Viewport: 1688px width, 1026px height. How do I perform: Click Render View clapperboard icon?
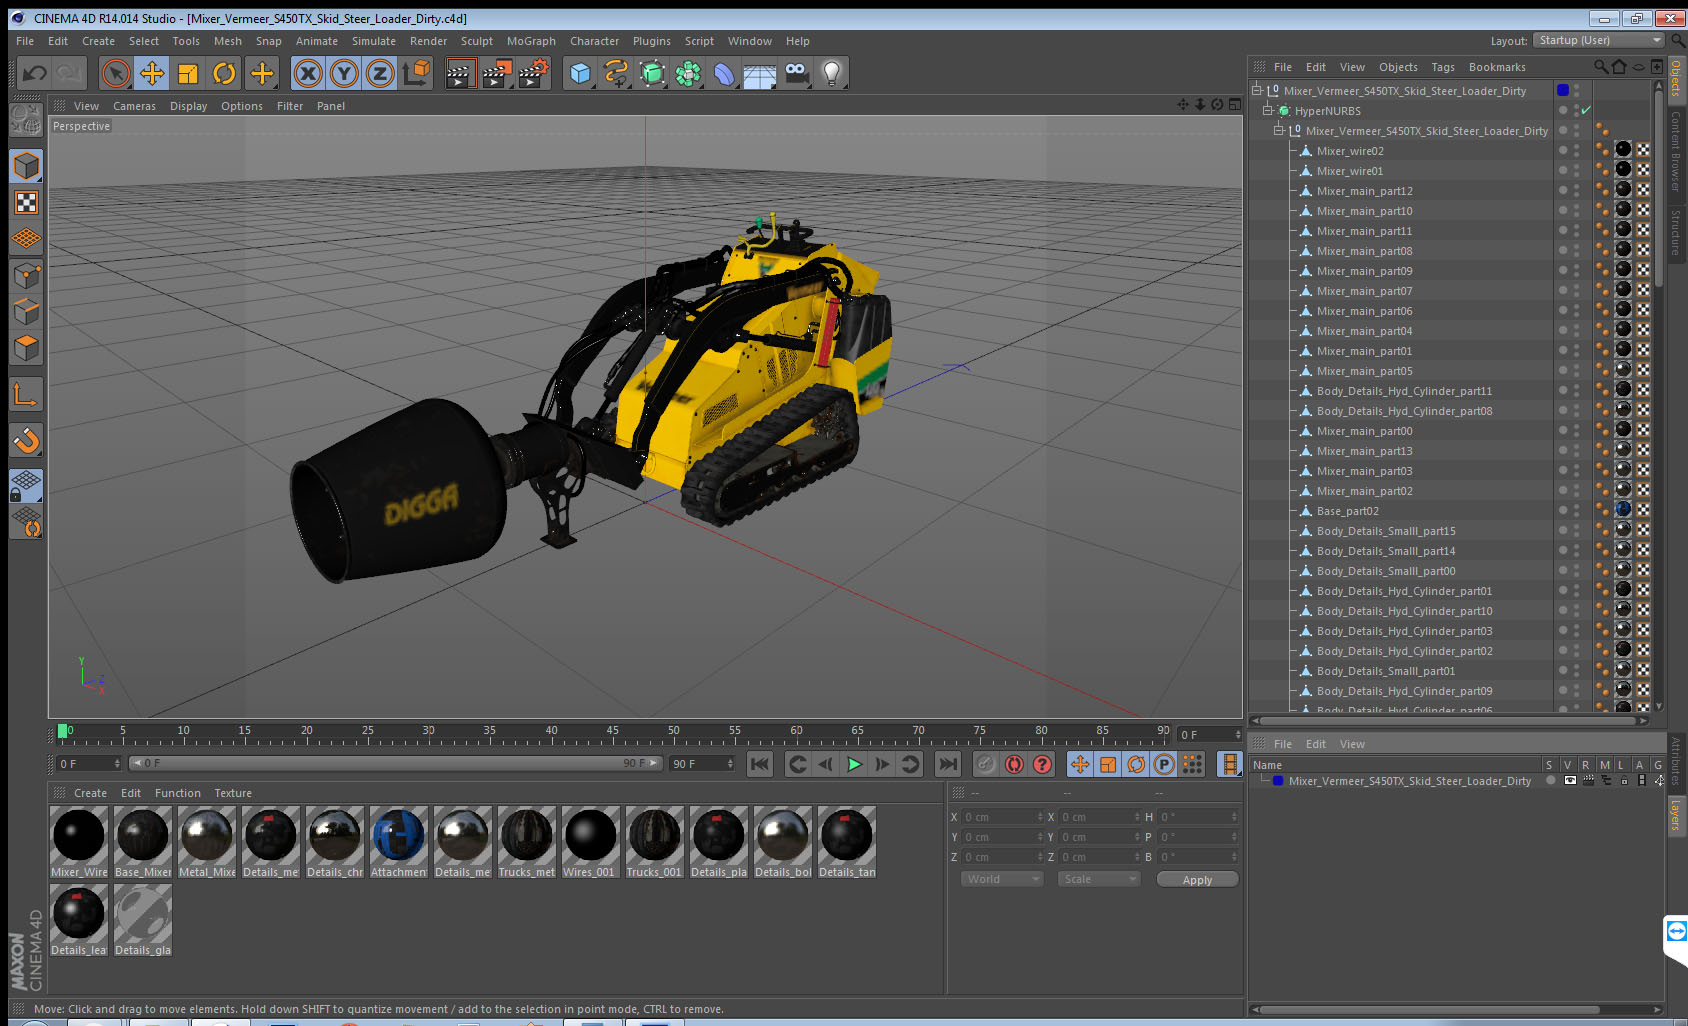460,73
